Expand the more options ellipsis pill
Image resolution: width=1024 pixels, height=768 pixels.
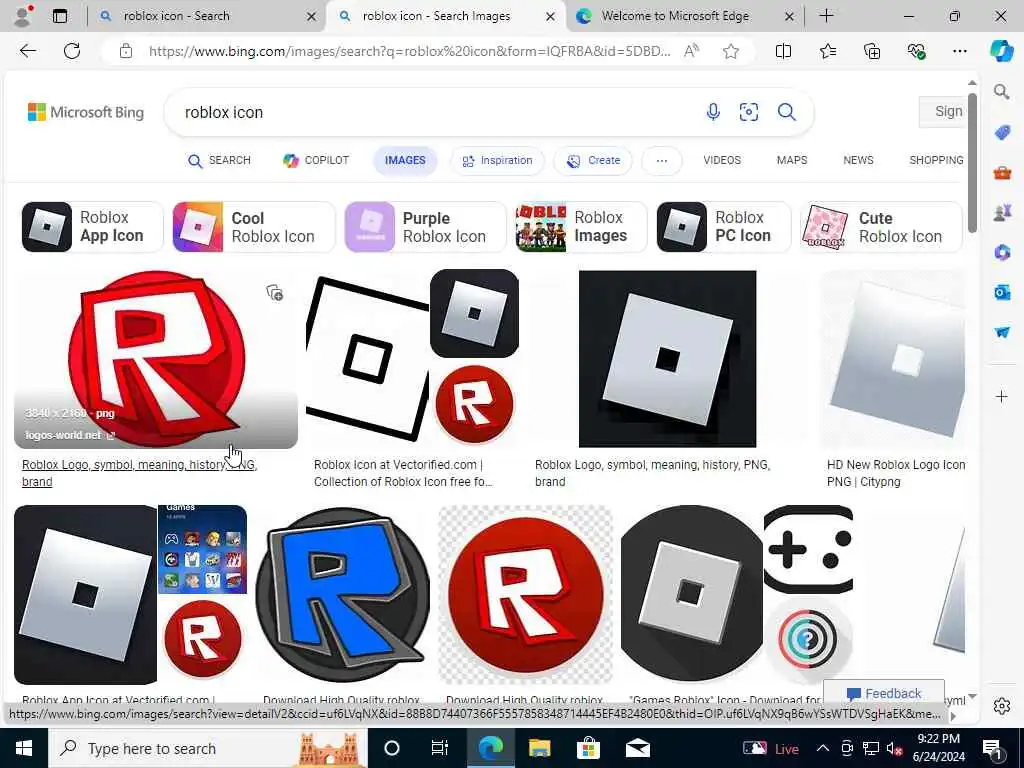(662, 161)
